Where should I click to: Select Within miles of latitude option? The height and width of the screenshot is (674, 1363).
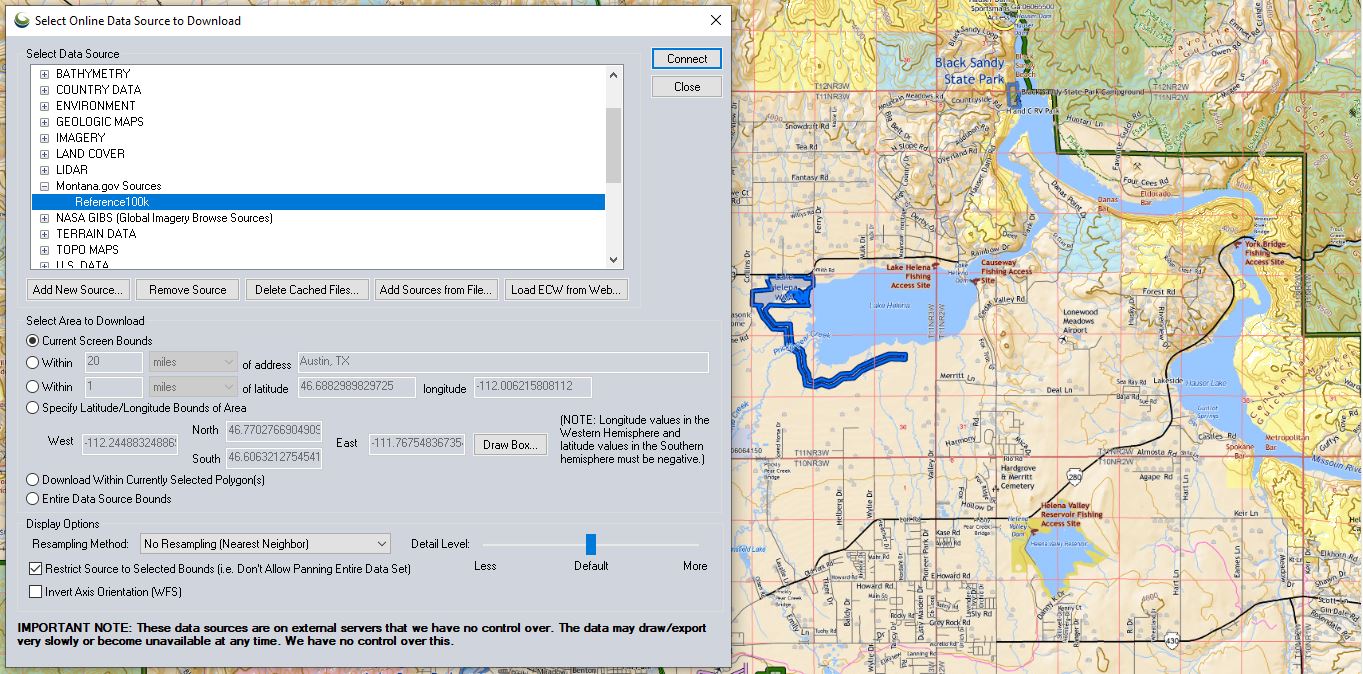(x=33, y=387)
